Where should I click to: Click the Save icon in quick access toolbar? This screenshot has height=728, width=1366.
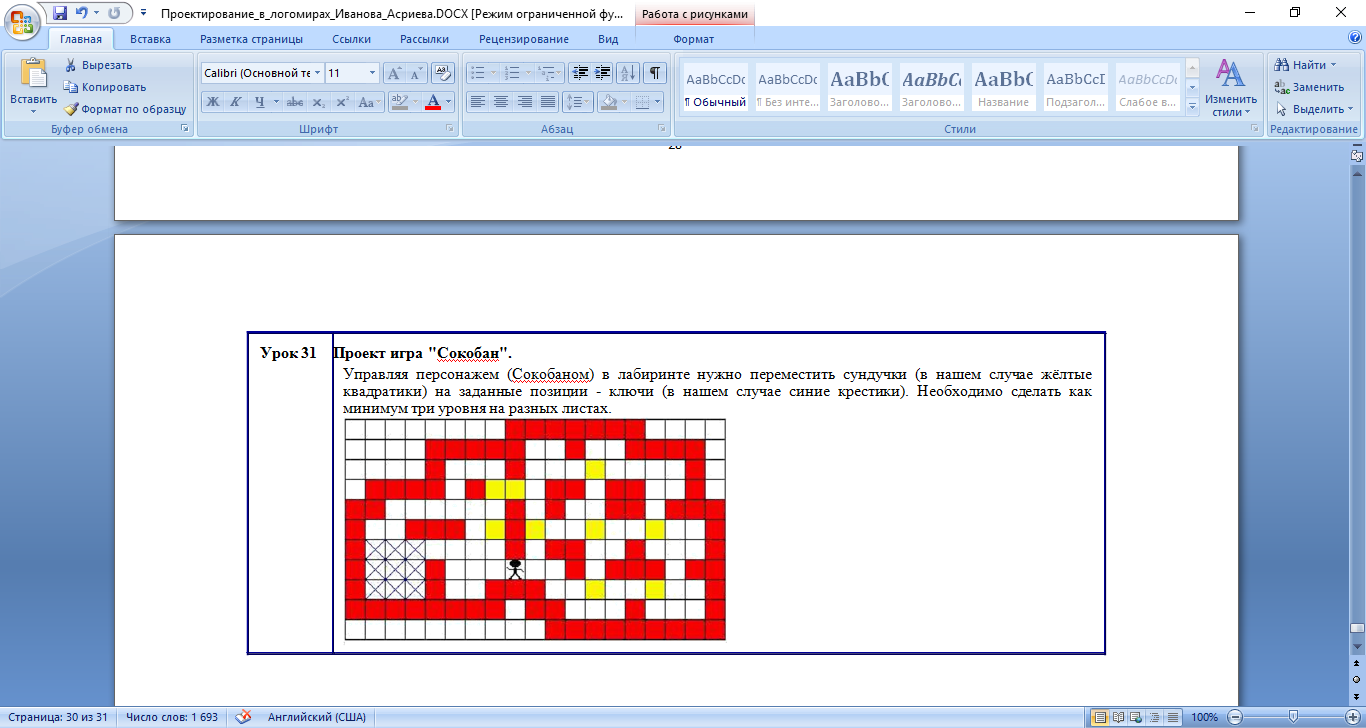(x=60, y=13)
